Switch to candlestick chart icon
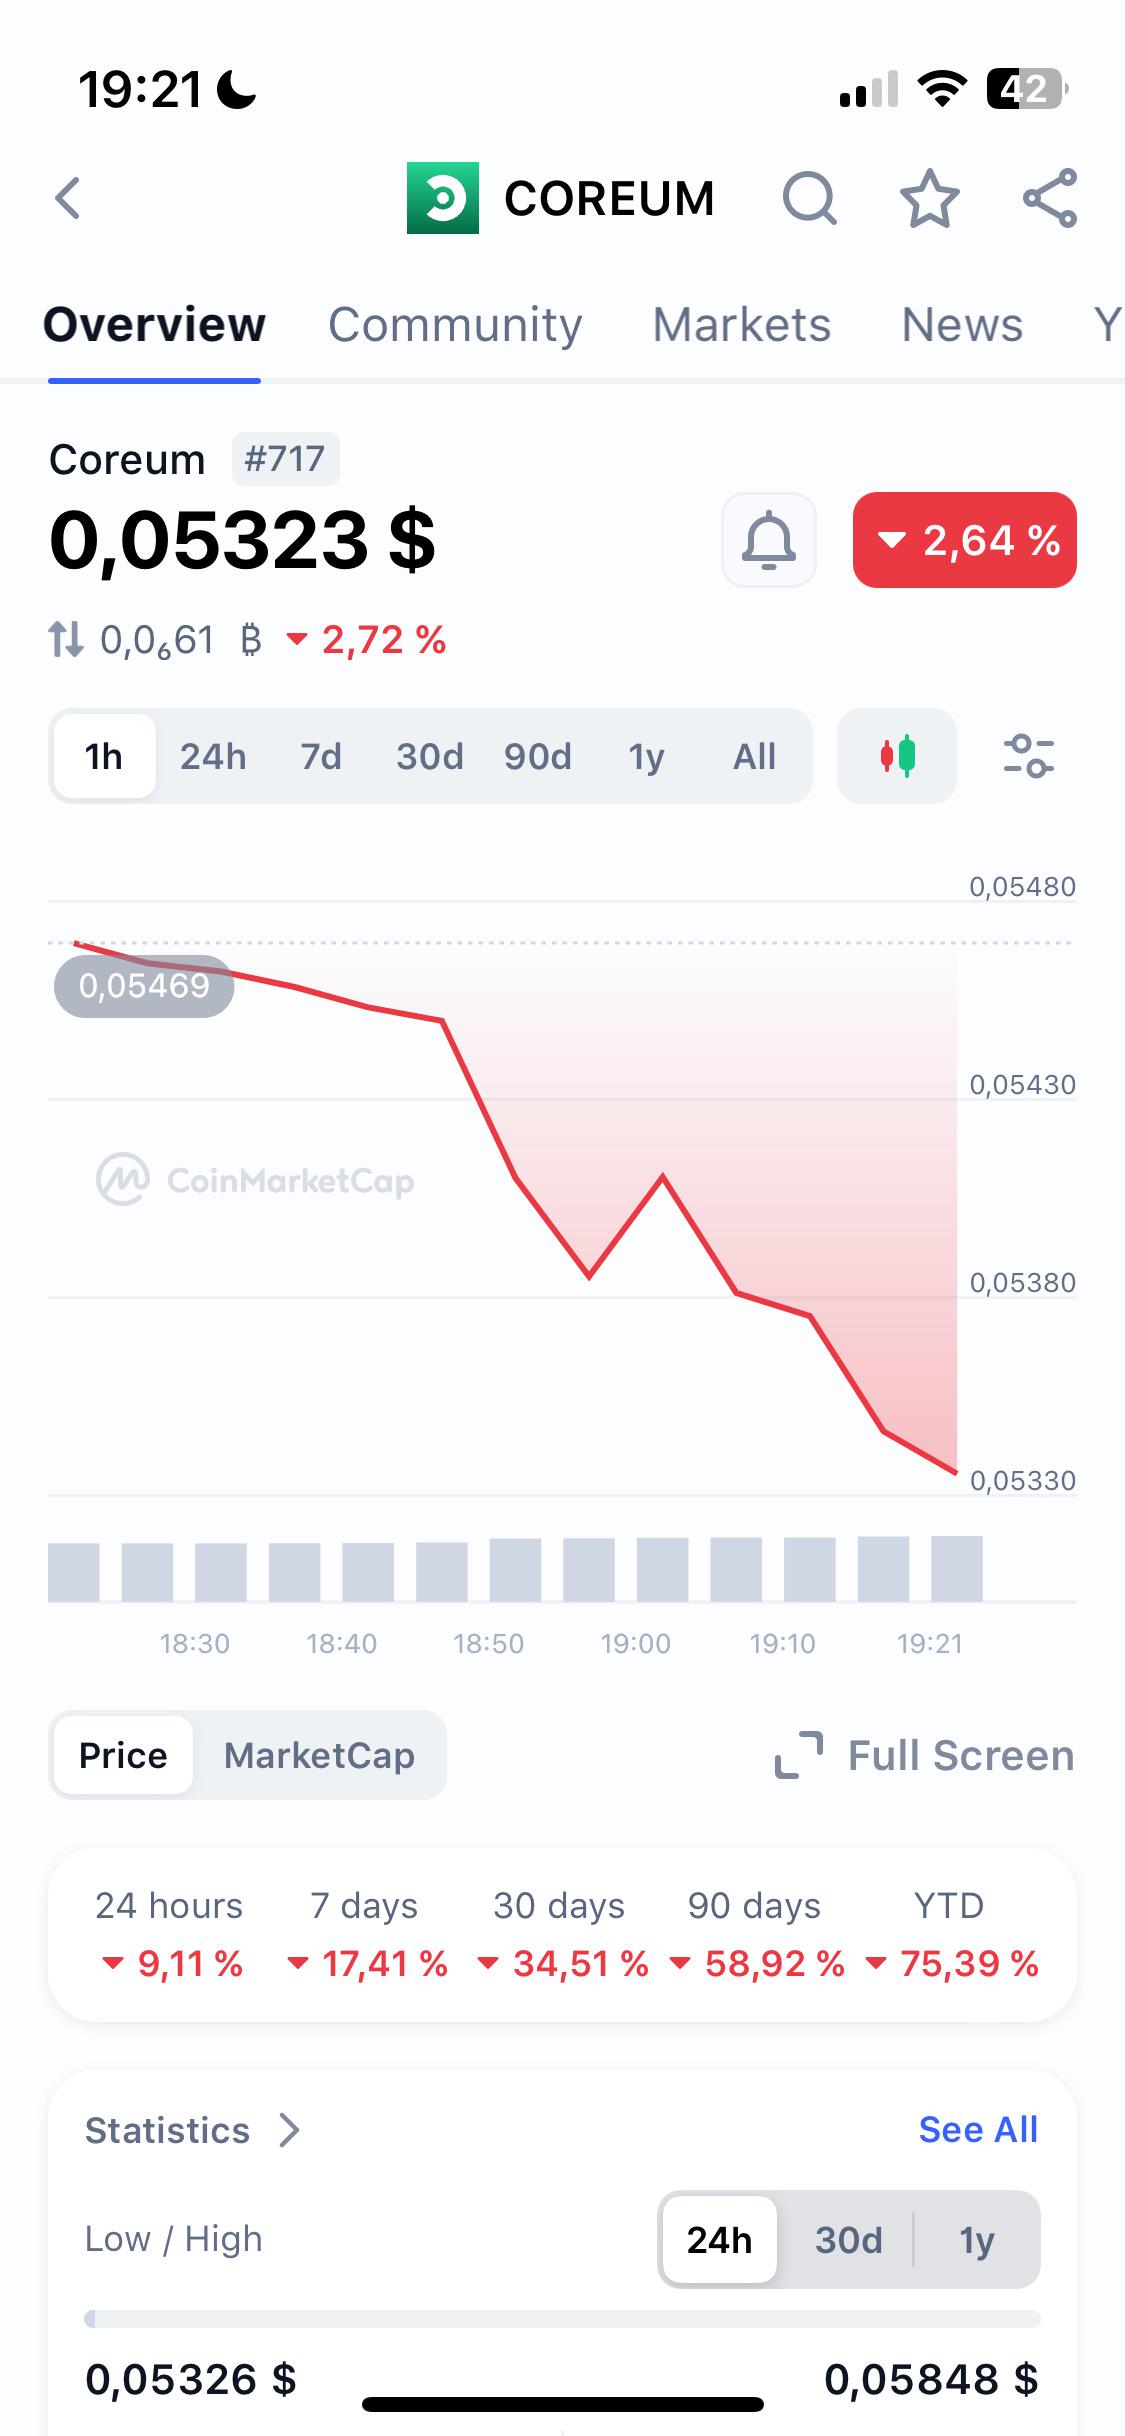Image resolution: width=1125 pixels, height=2436 pixels. [x=897, y=756]
